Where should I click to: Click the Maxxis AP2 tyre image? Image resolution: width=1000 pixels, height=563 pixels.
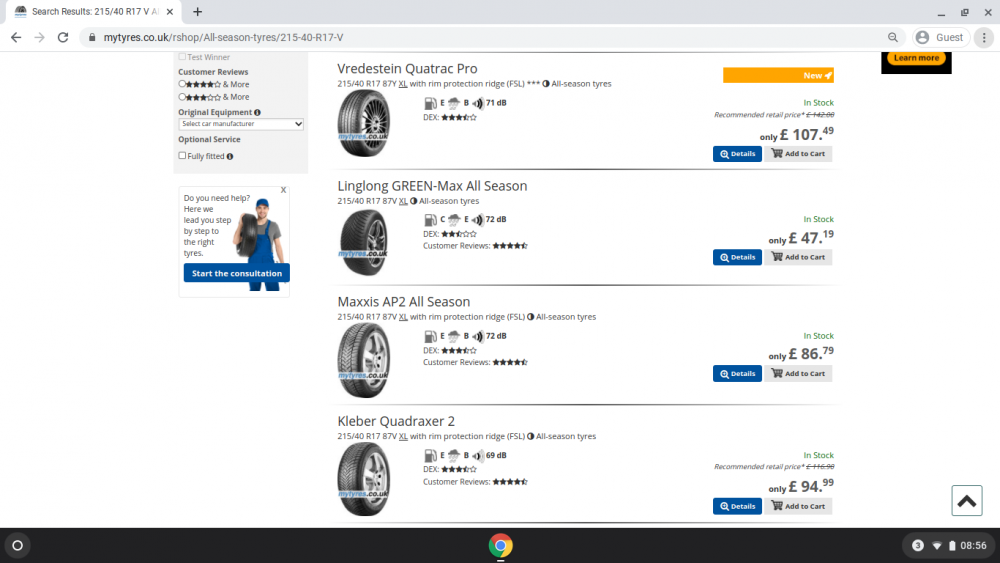(364, 360)
